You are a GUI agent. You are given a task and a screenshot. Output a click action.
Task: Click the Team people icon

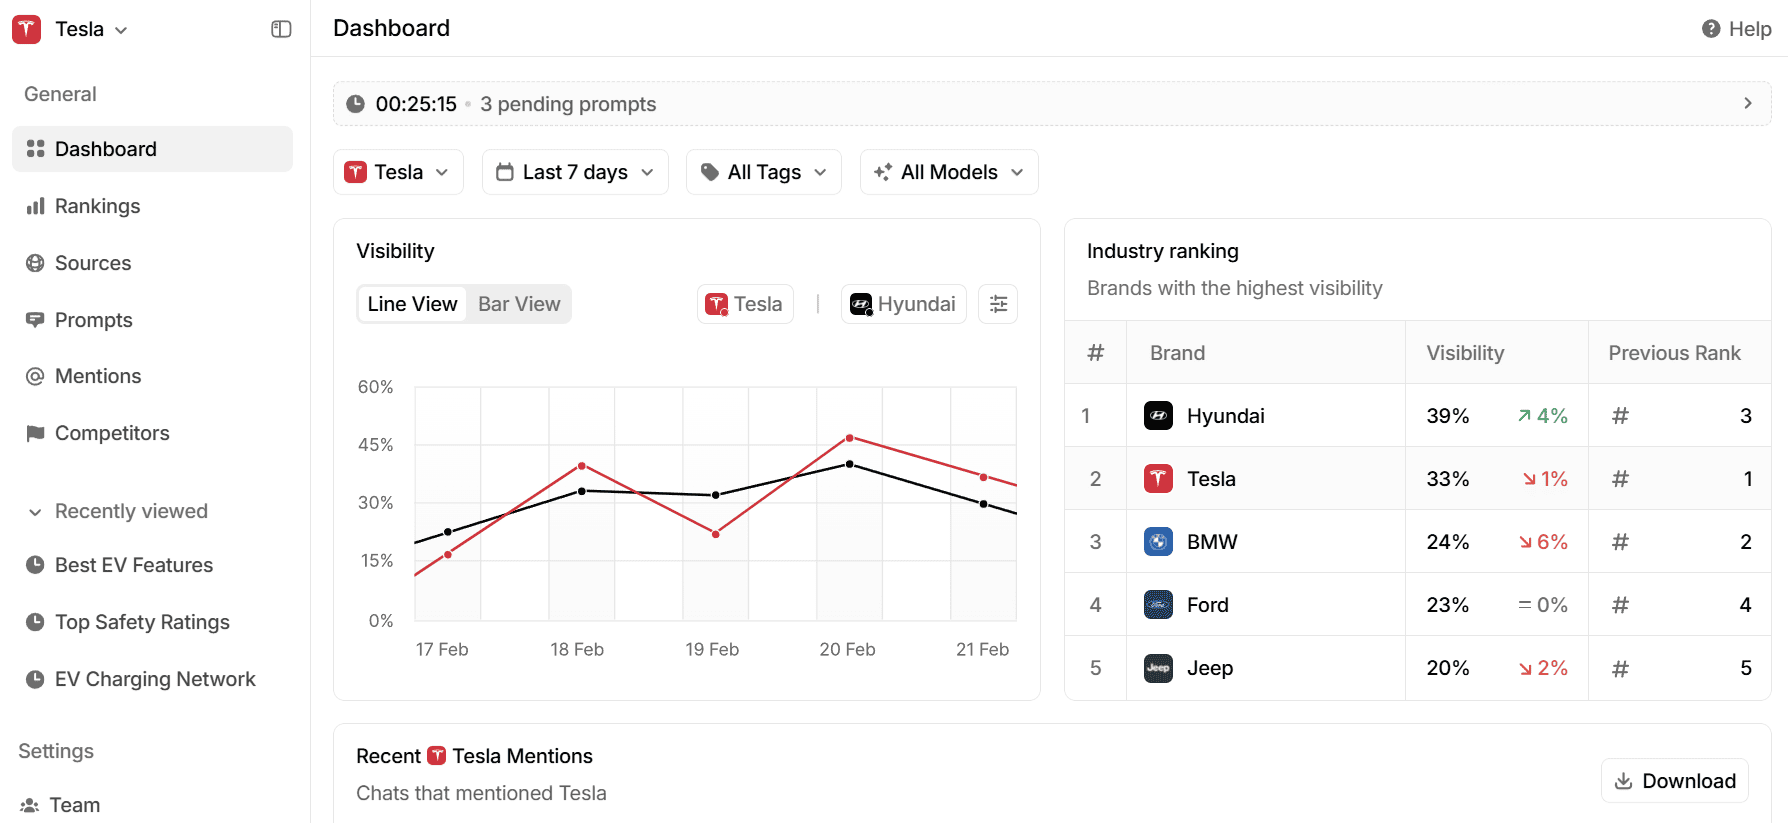30,805
